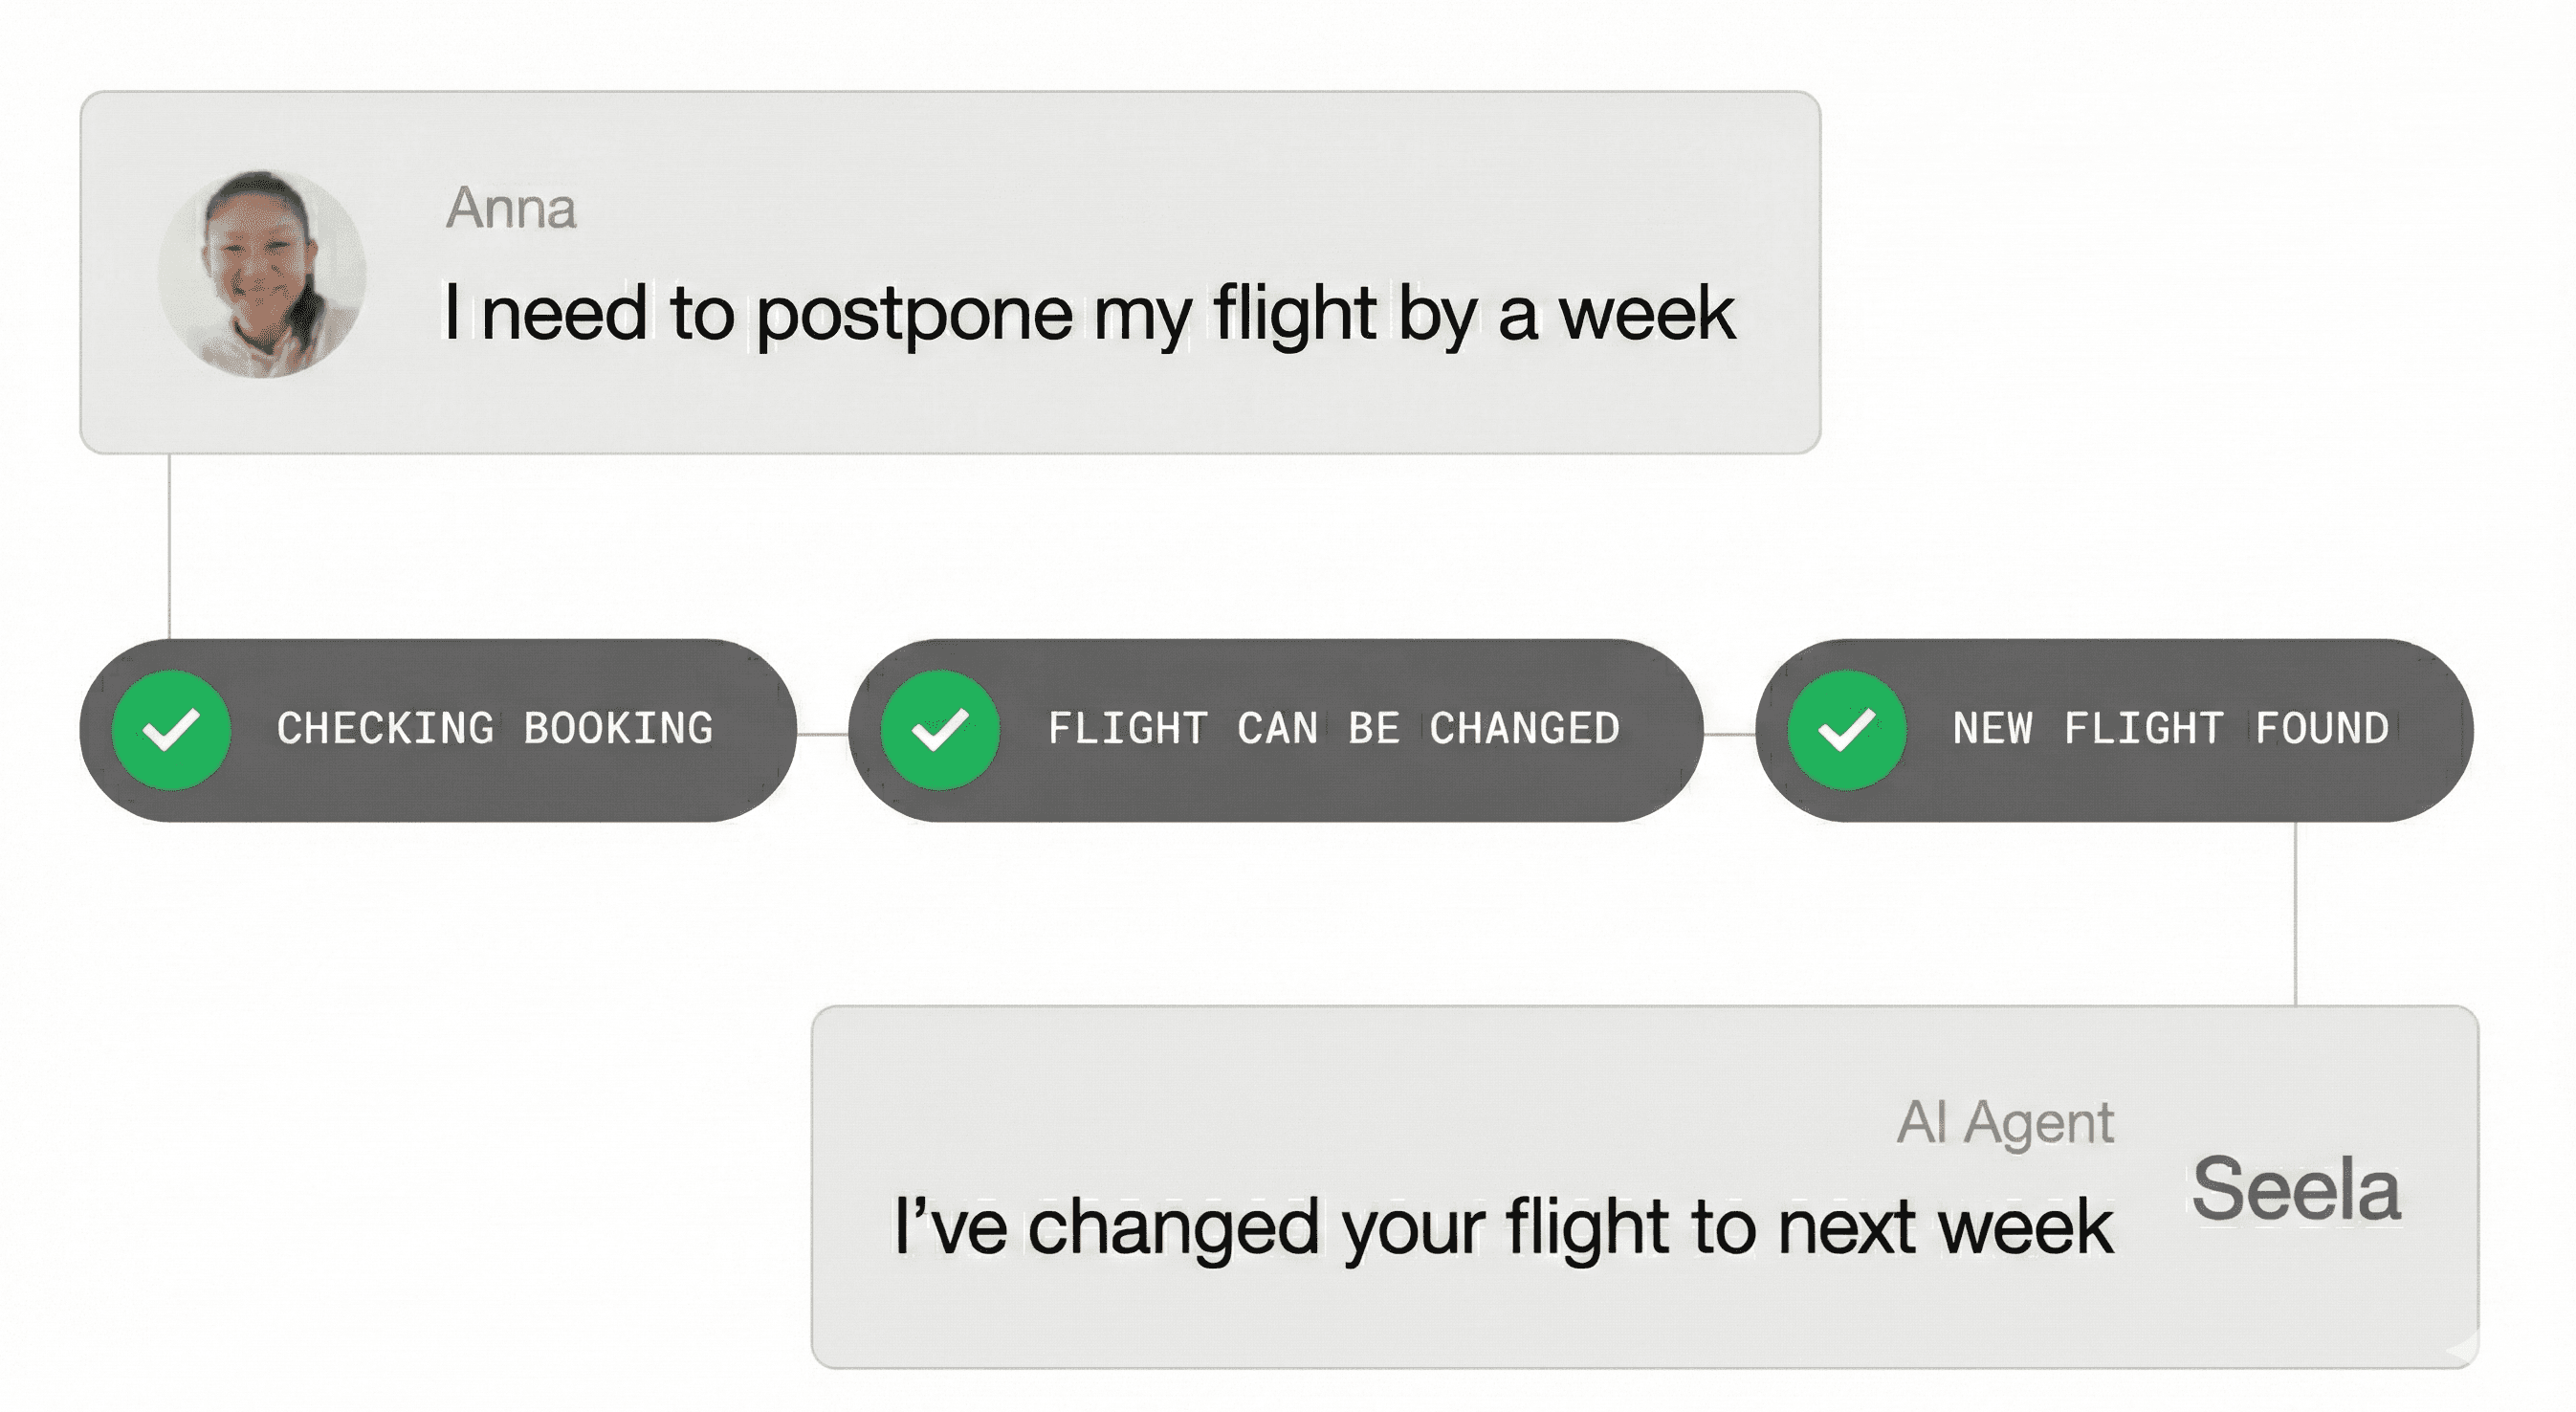Click the green checkmark beside Checking Booking
The width and height of the screenshot is (2576, 1412).
(172, 730)
